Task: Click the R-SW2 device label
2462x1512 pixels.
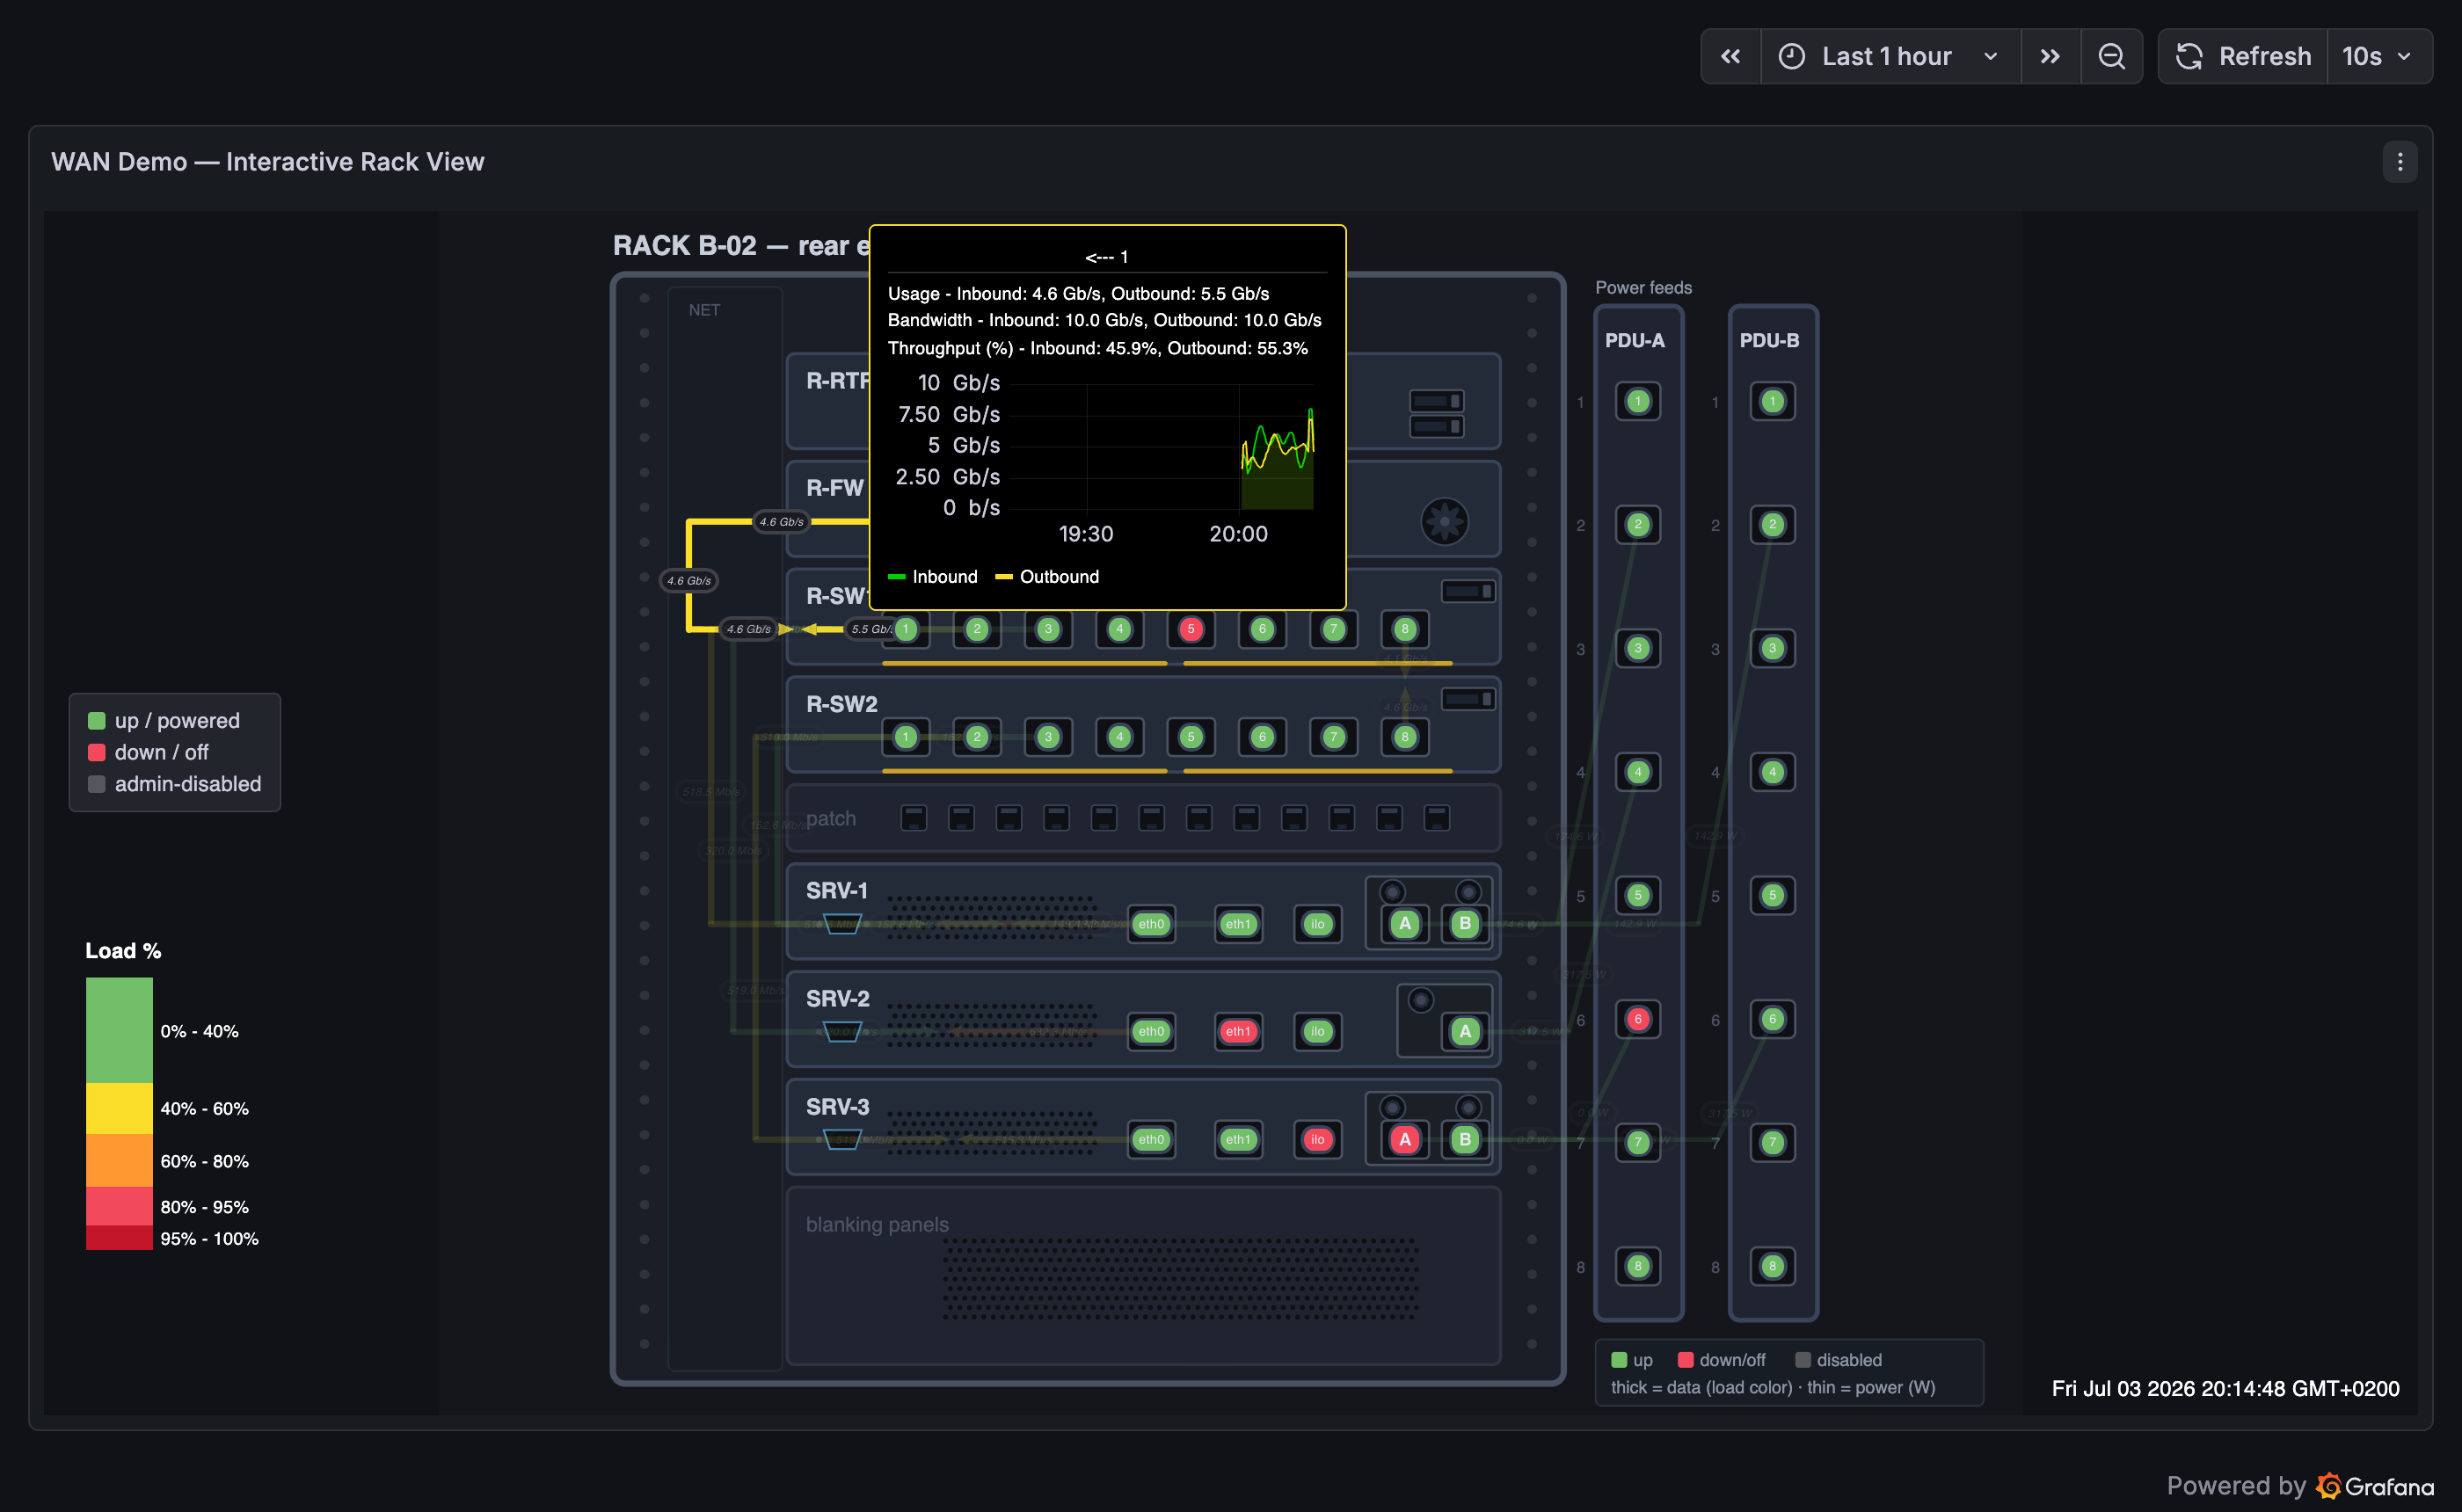Action: pyautogui.click(x=842, y=704)
